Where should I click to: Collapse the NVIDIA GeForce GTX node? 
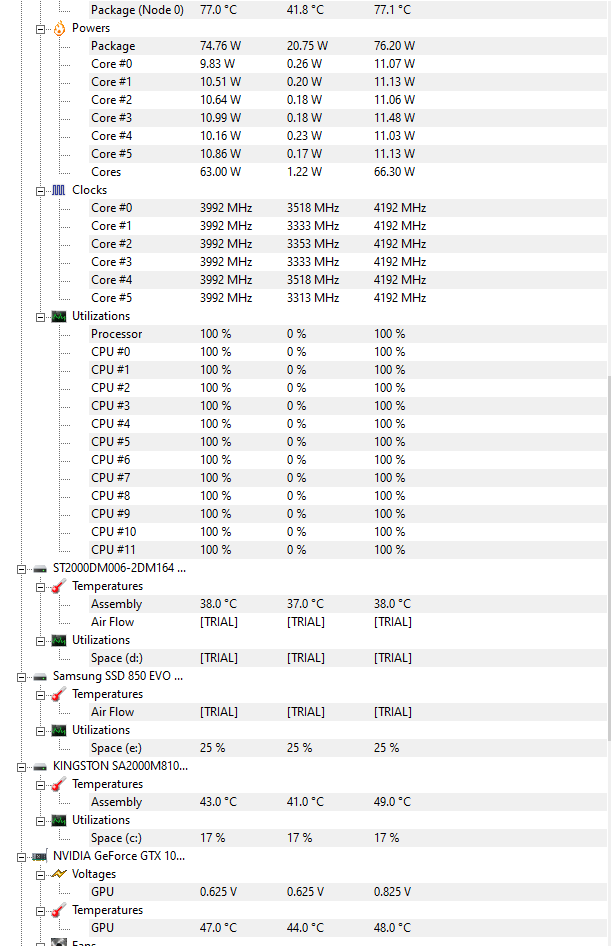click(x=22, y=856)
